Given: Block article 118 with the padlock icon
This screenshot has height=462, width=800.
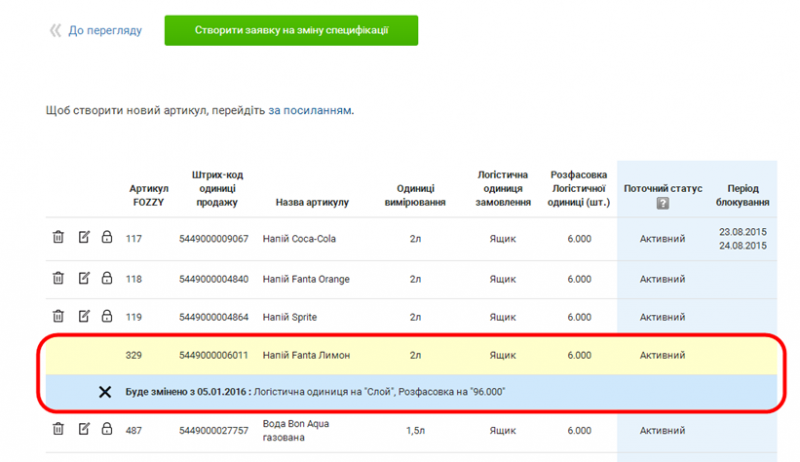Looking at the screenshot, I should [x=106, y=278].
